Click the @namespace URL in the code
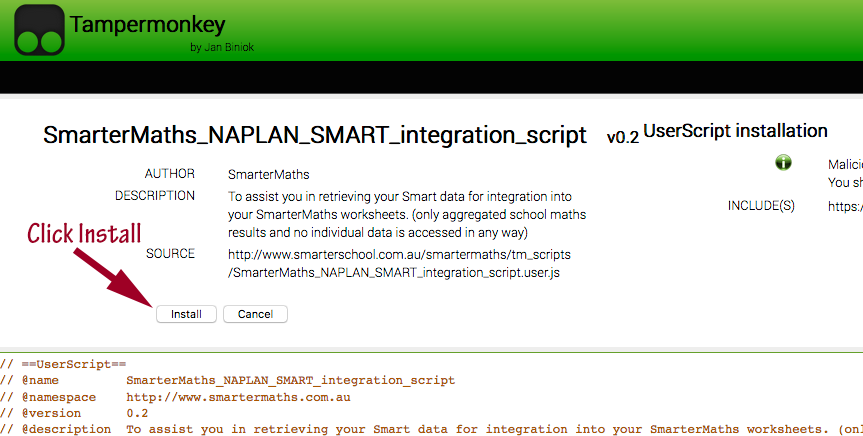Screen dimensions: 863x436 pyautogui.click(x=238, y=397)
